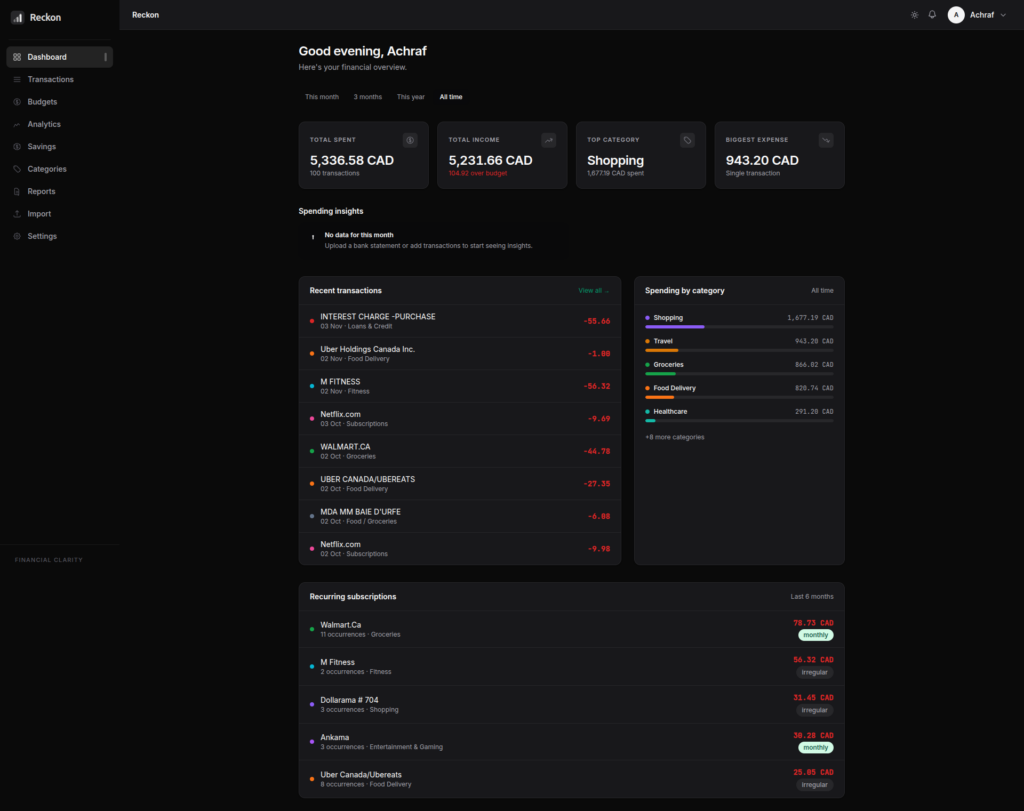Open notifications bell icon
The width and height of the screenshot is (1024, 811).
(x=933, y=14)
